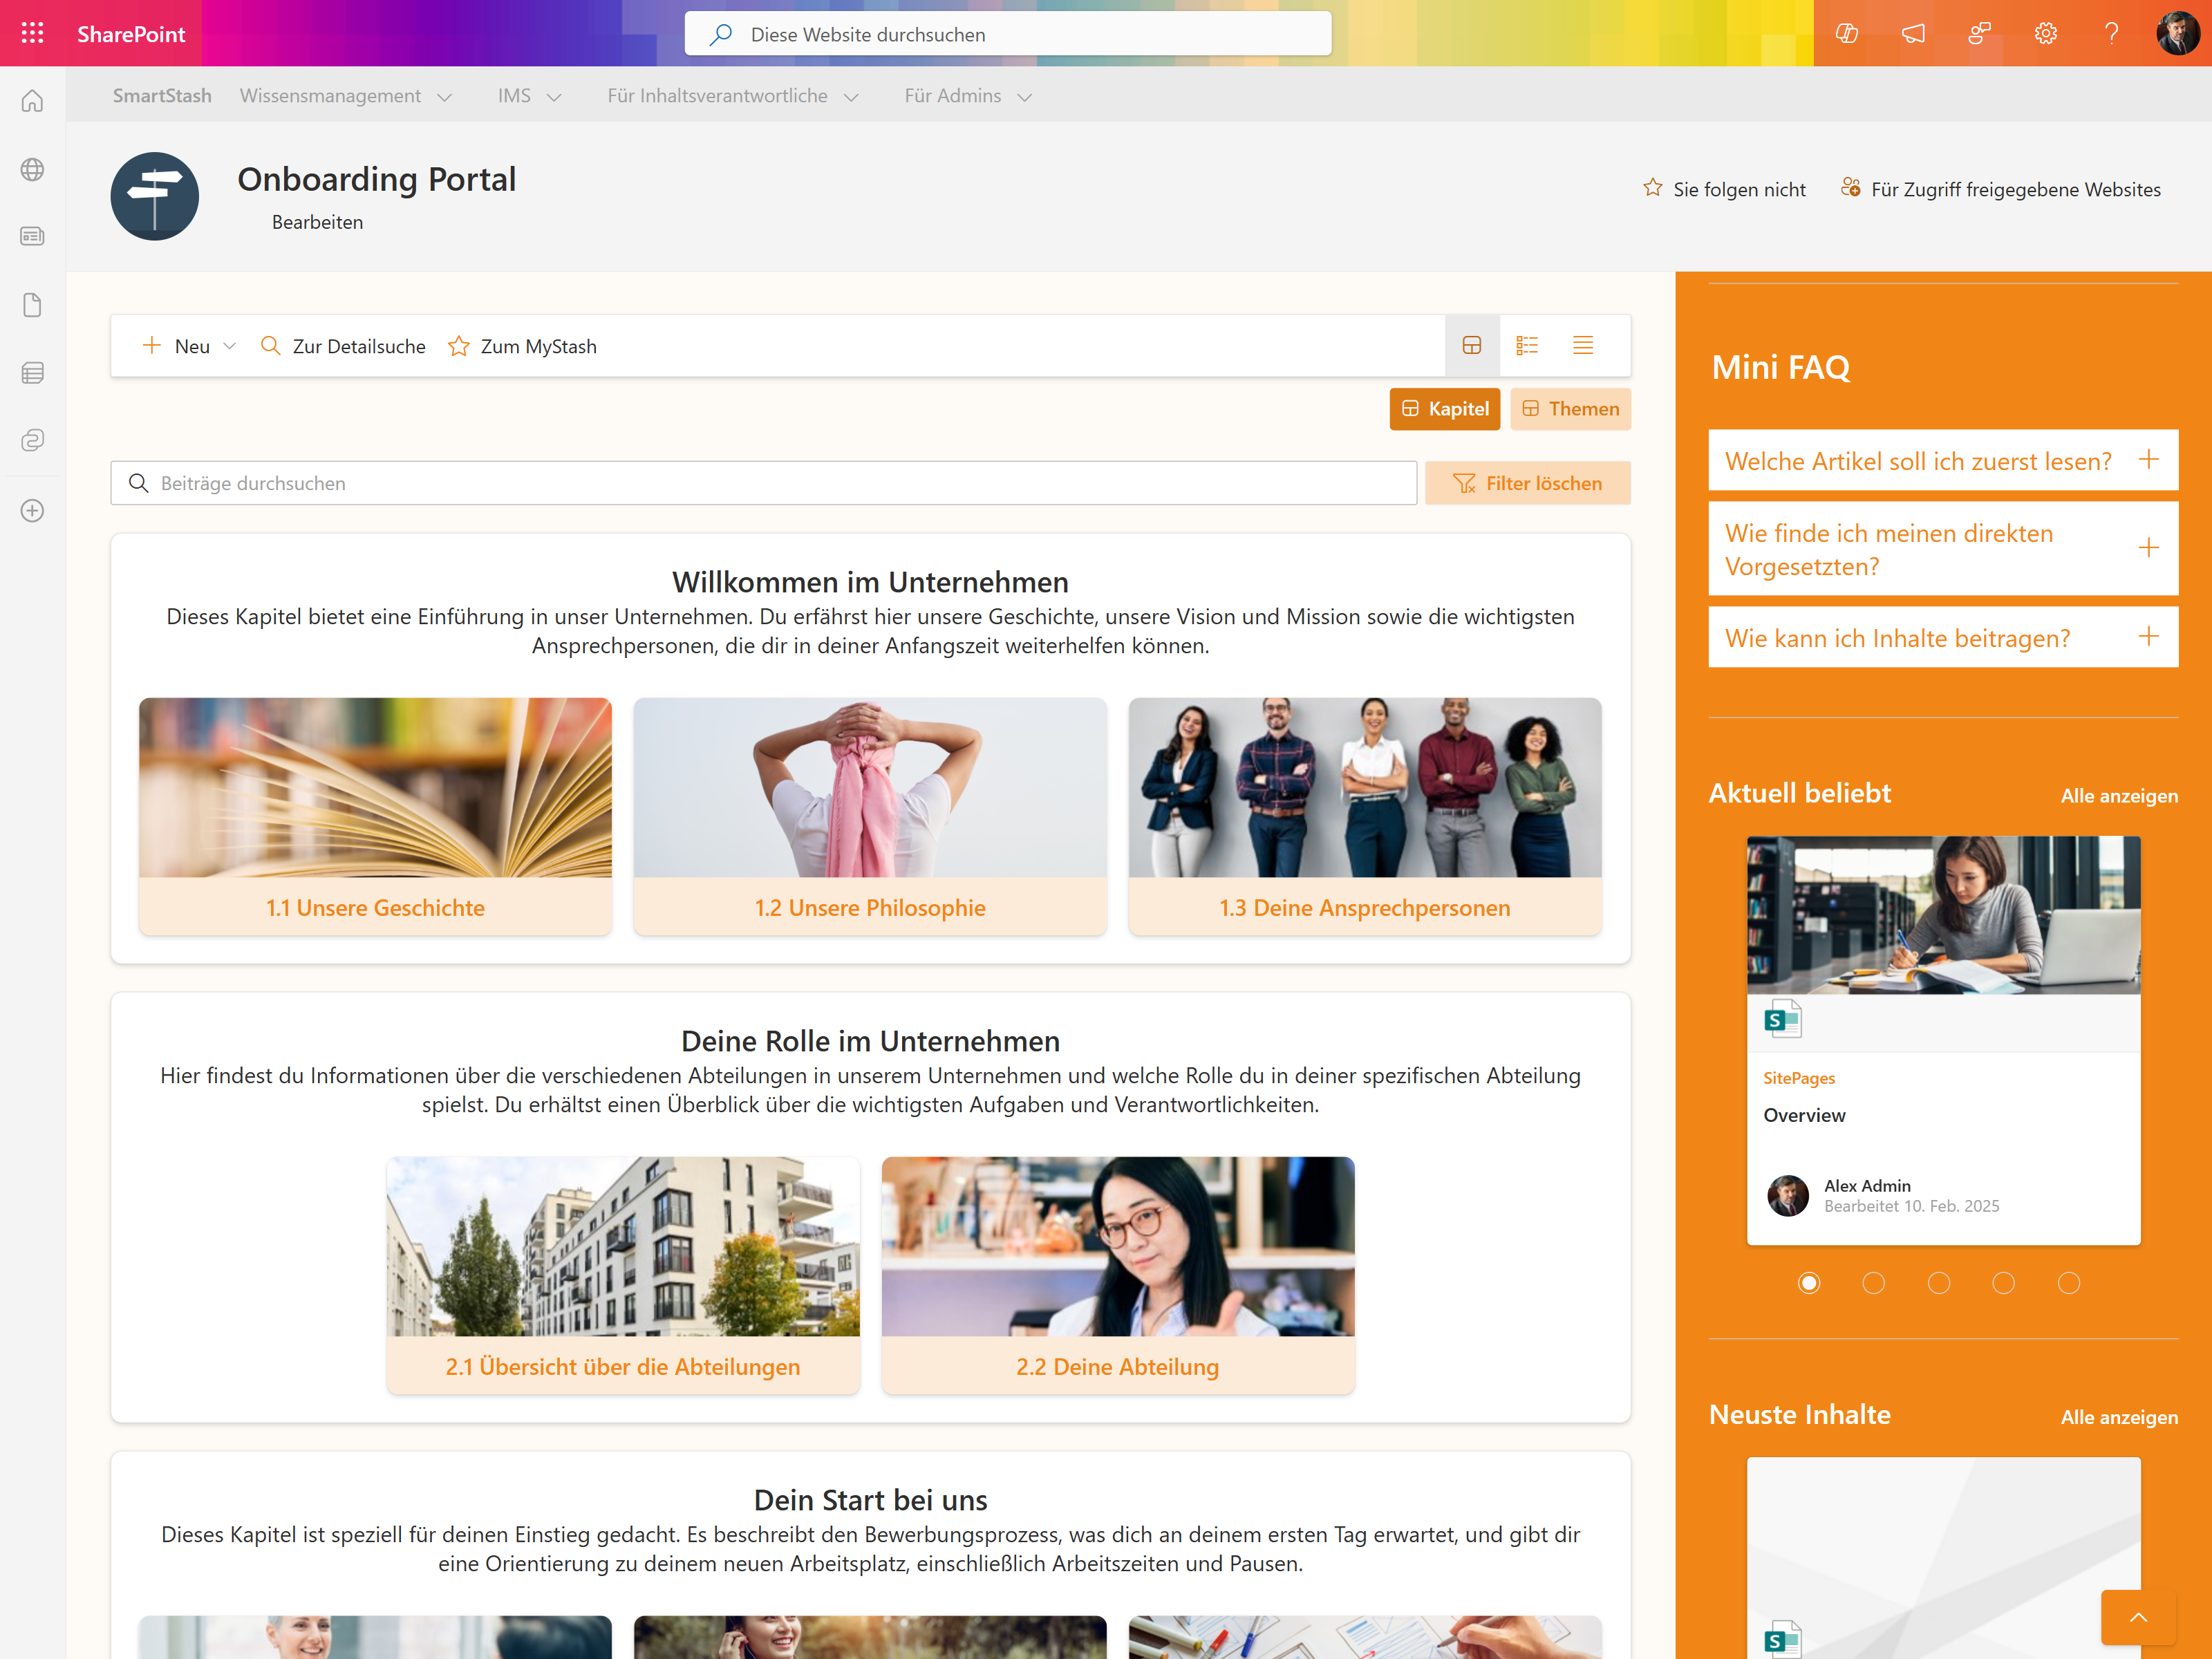Open the user profile picture
Screen dimensions: 2212x1659
pos(2177,33)
